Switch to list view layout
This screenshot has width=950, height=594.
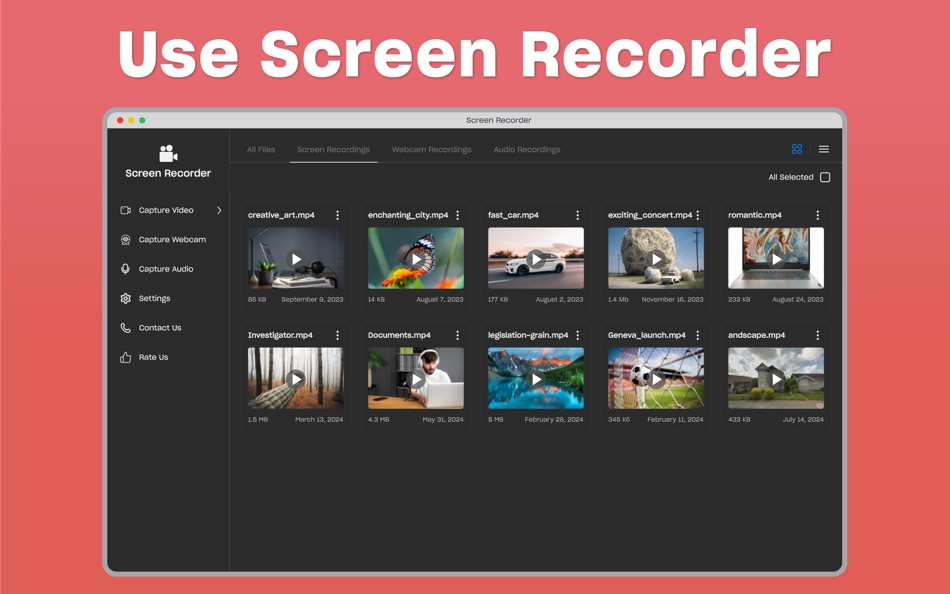click(x=823, y=148)
